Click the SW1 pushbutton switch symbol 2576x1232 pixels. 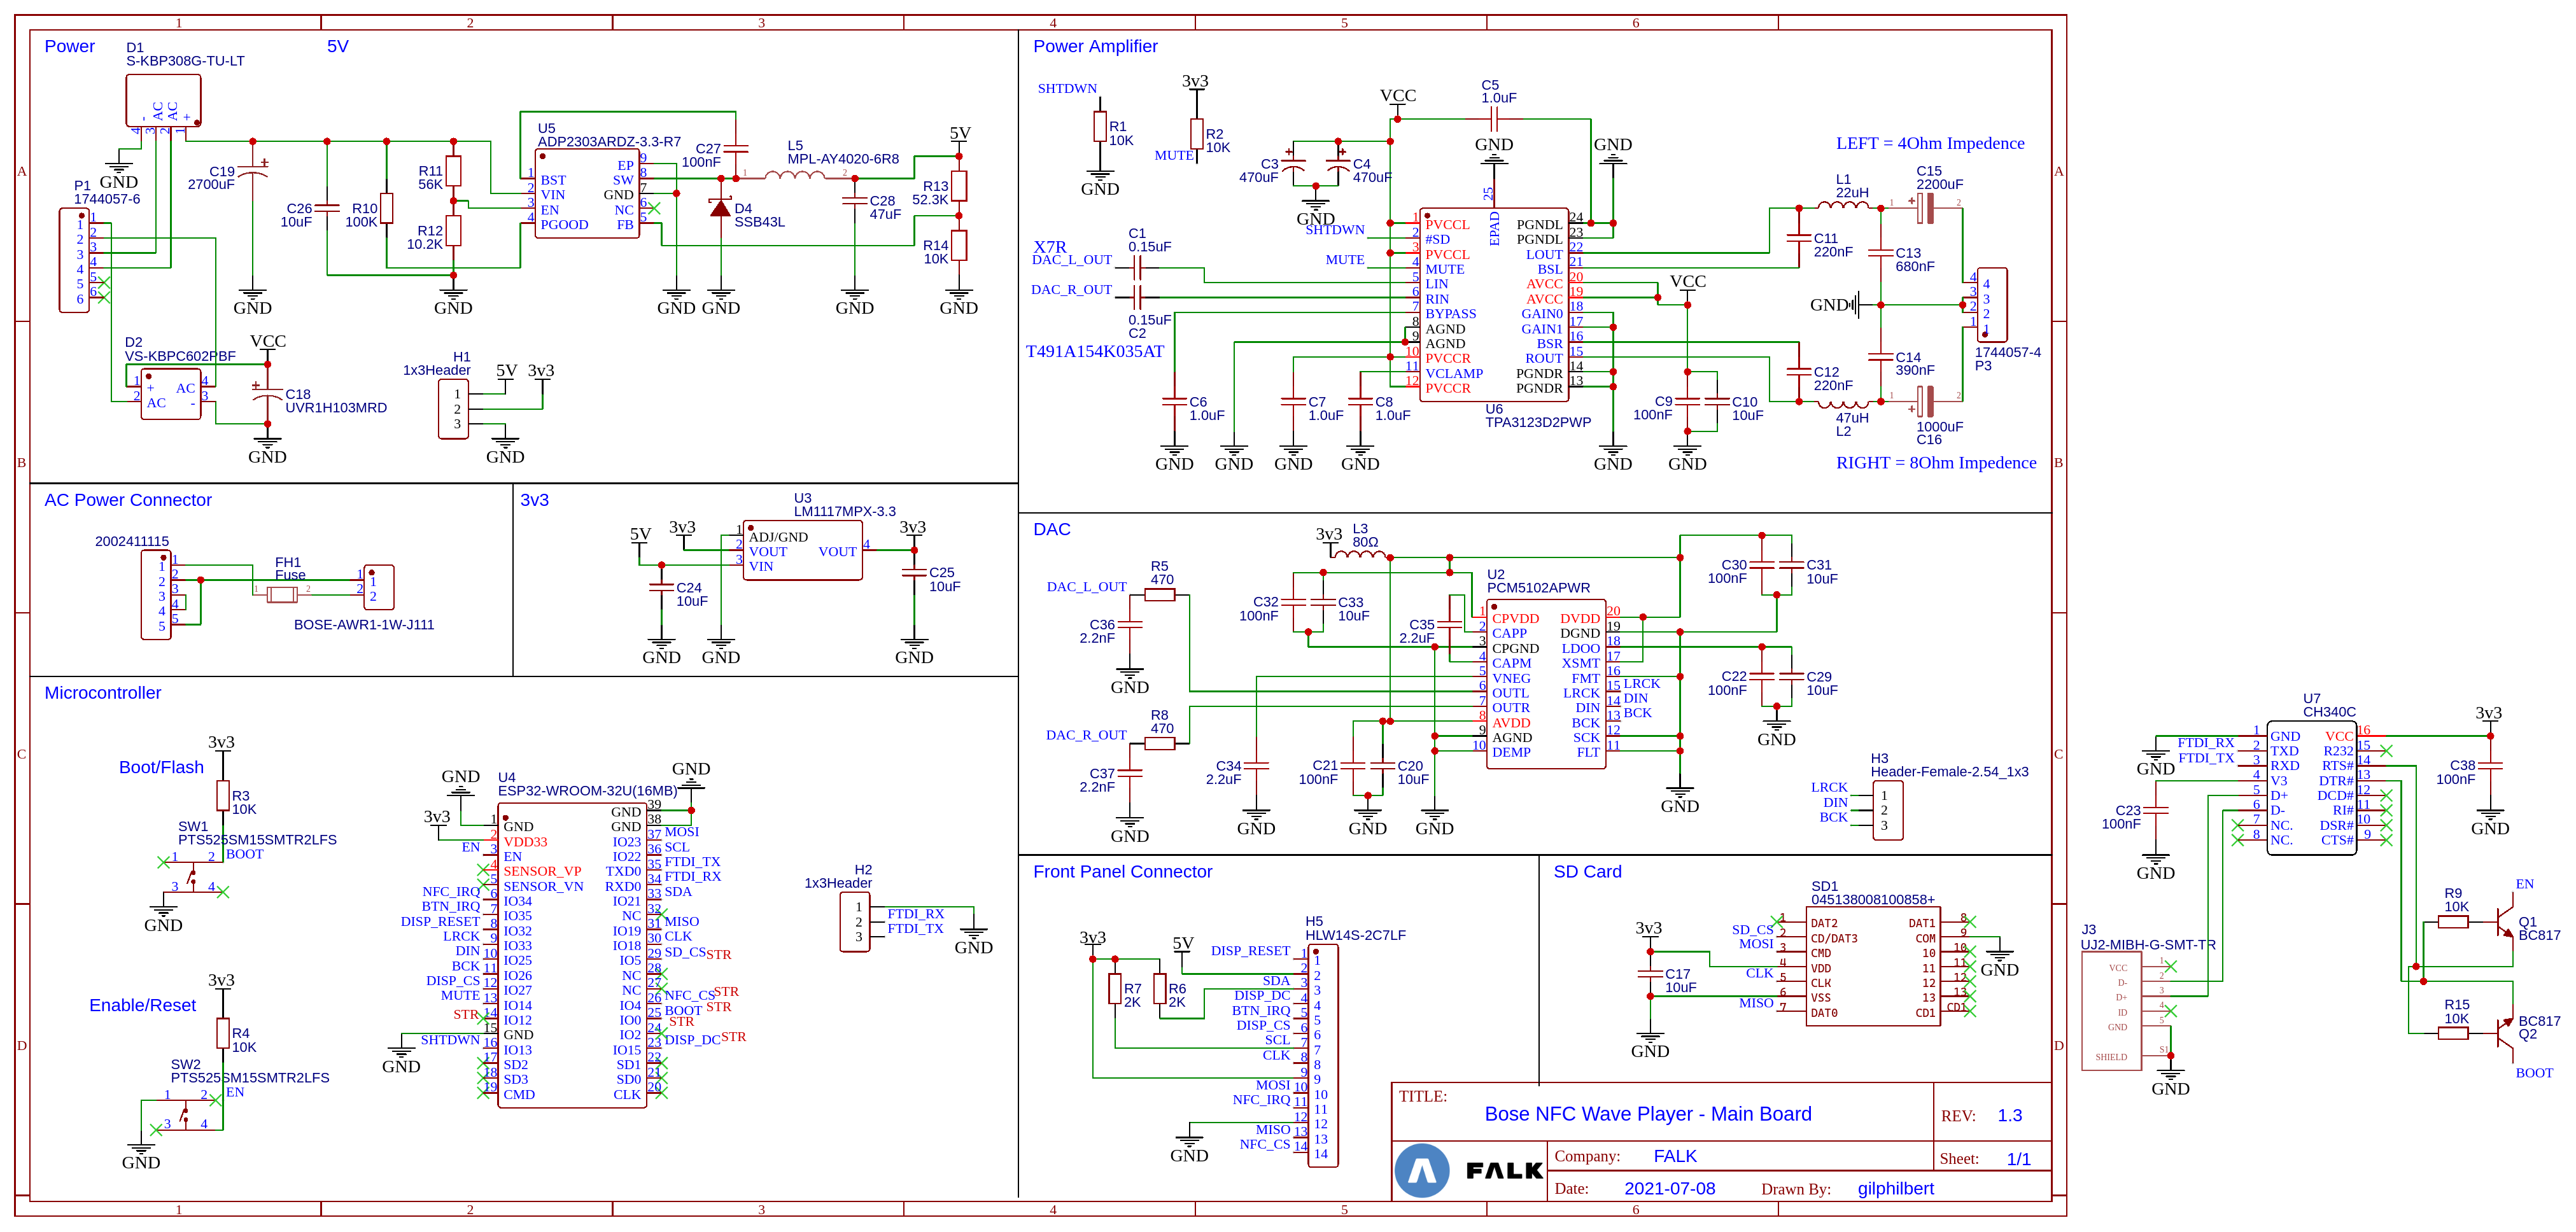[x=192, y=875]
